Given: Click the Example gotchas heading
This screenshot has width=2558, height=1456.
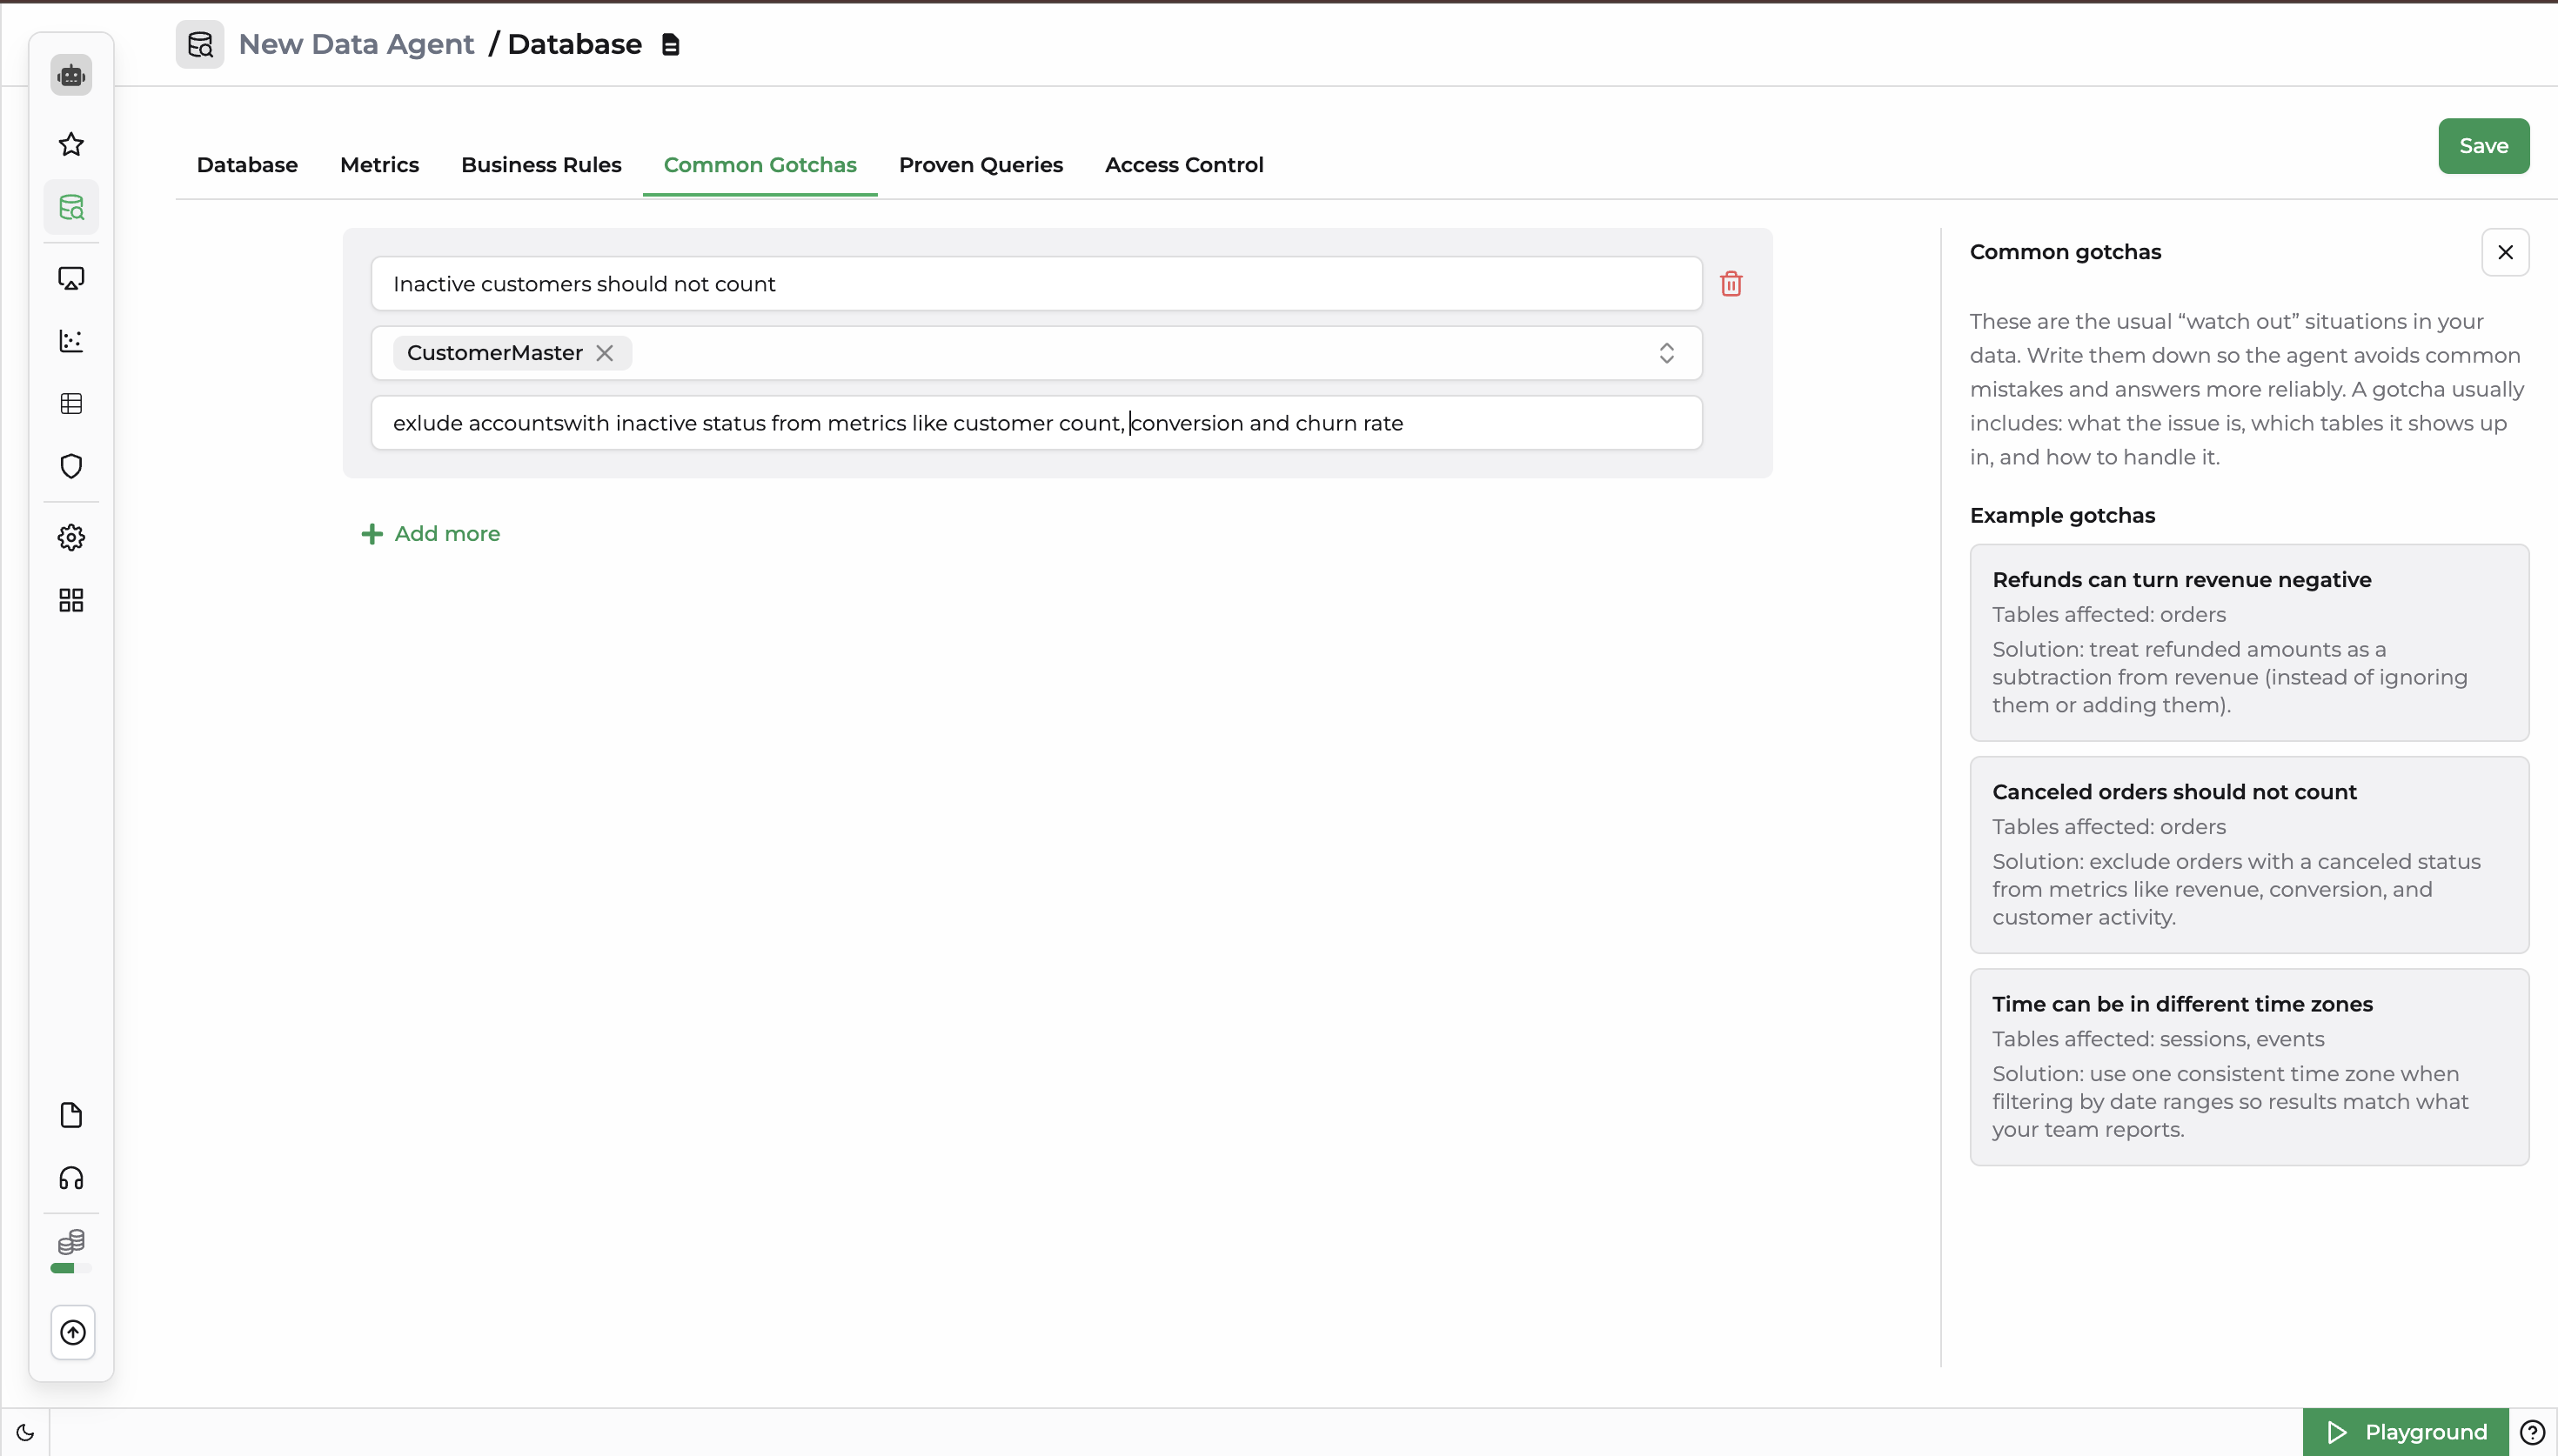Looking at the screenshot, I should click(x=2062, y=516).
